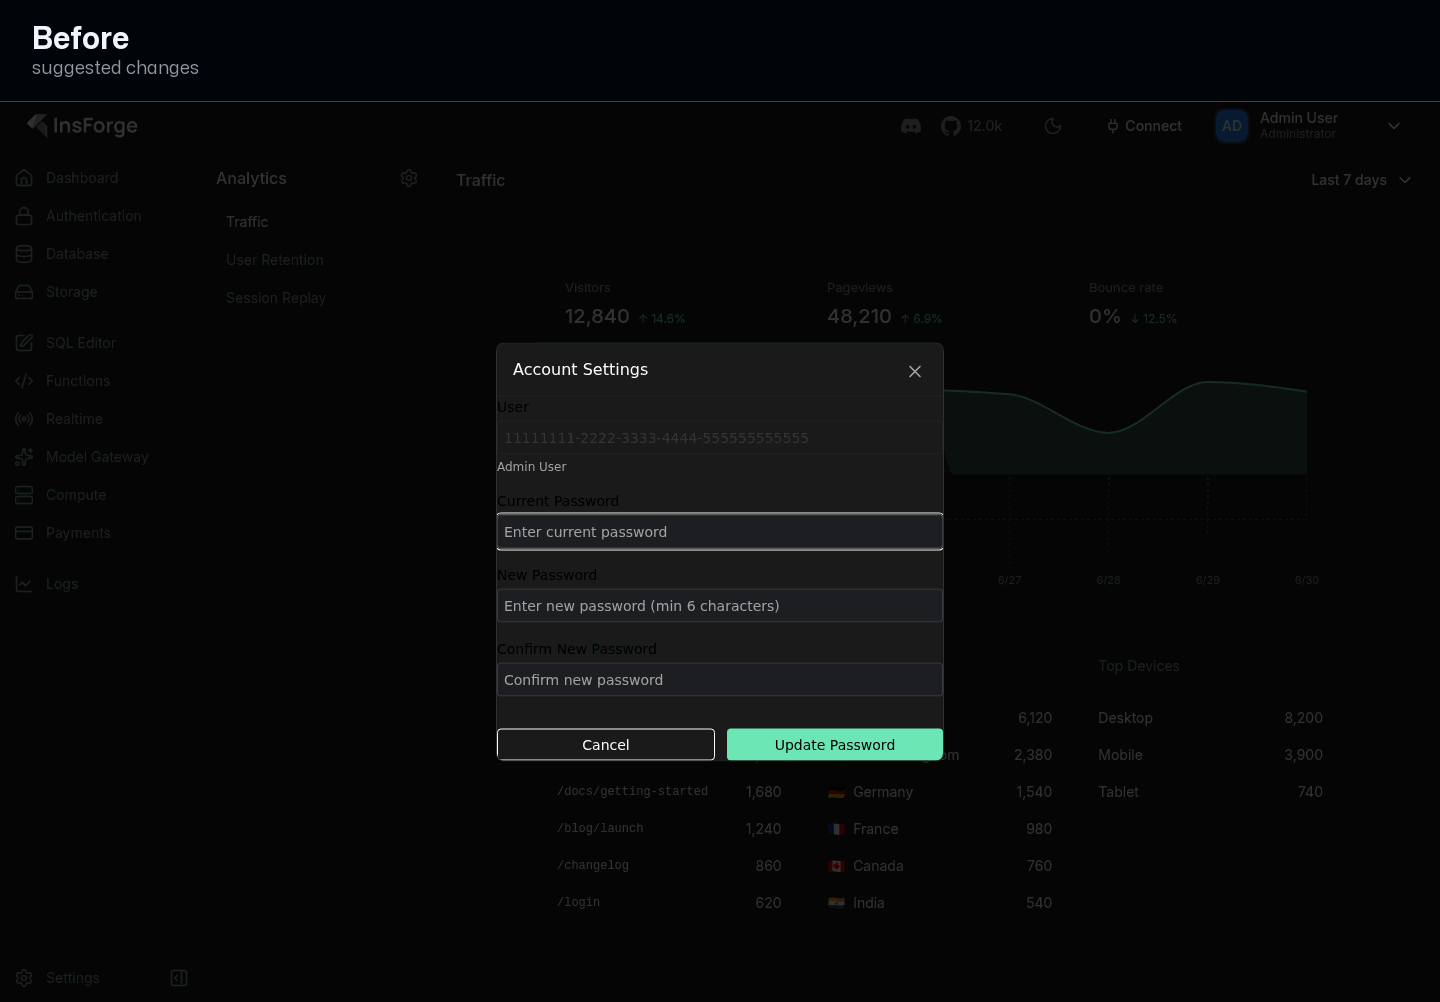Click the Germany flag icon
Screen dimensions: 1440x1002
tap(837, 792)
